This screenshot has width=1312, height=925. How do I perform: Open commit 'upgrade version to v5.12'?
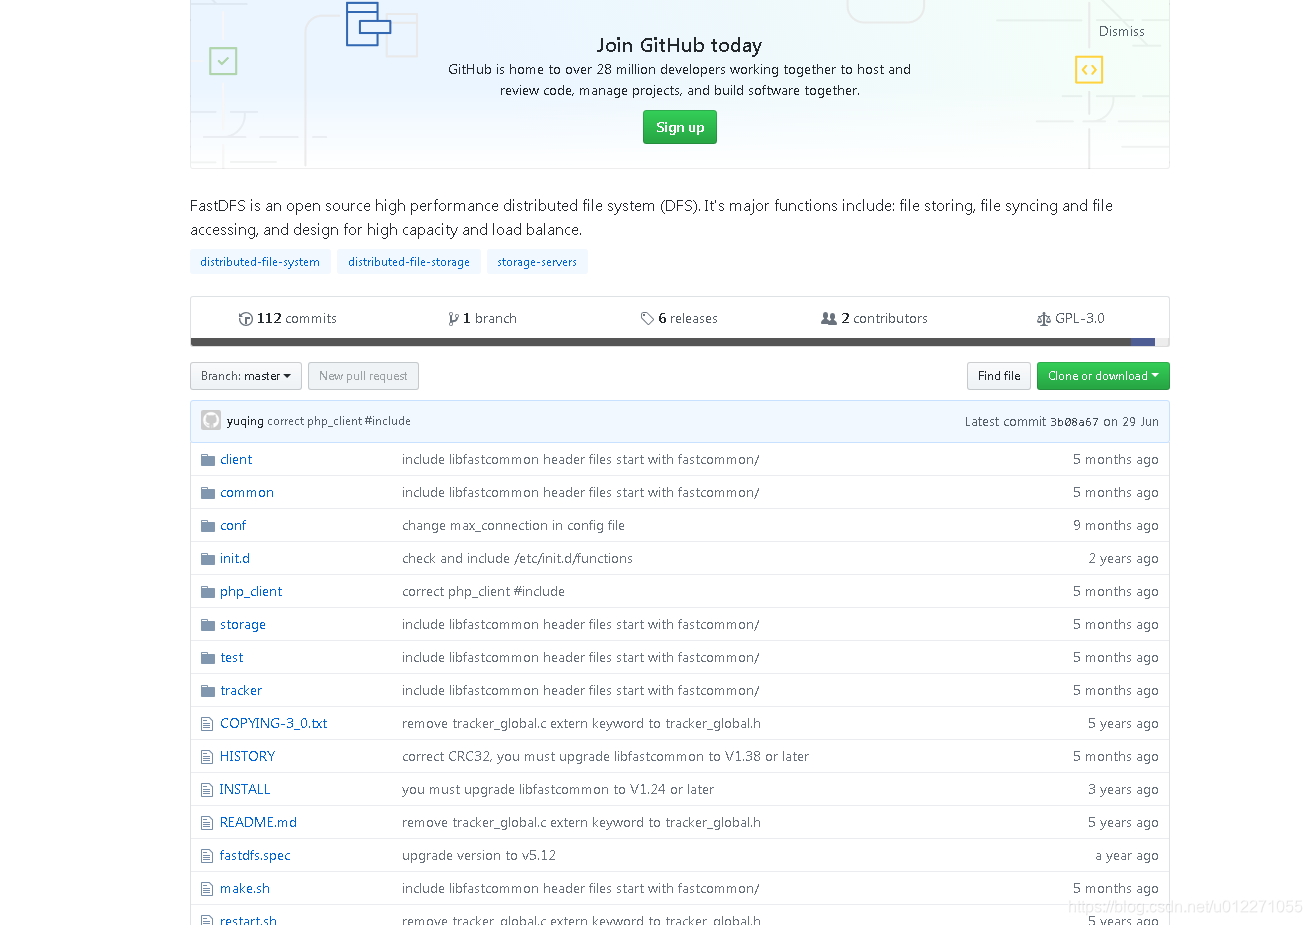point(479,856)
